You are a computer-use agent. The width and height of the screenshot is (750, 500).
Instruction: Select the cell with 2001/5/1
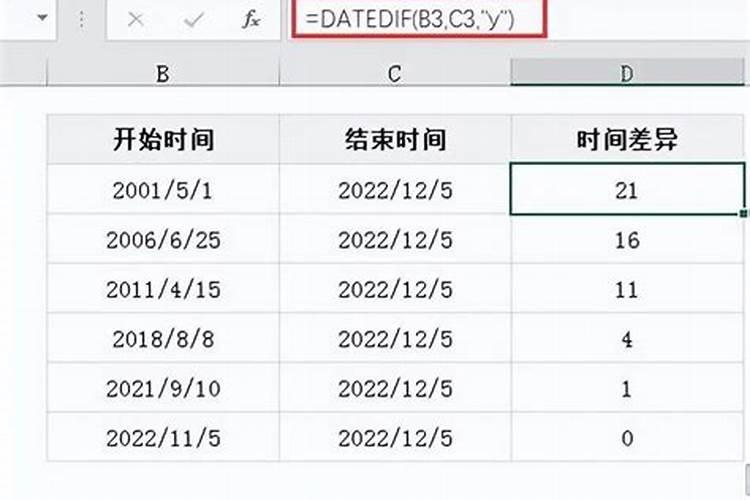(x=163, y=189)
